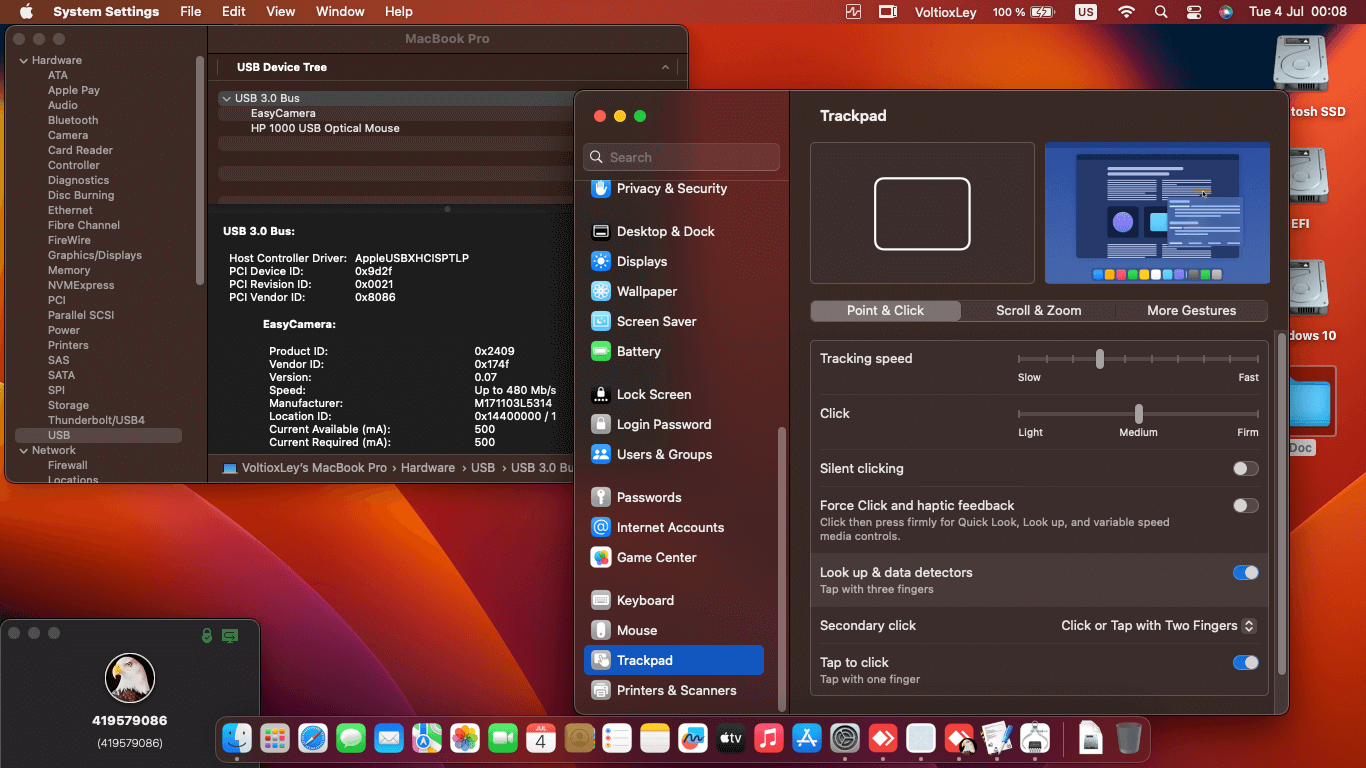Click the settings Search field
Image resolution: width=1366 pixels, height=768 pixels.
tap(681, 157)
